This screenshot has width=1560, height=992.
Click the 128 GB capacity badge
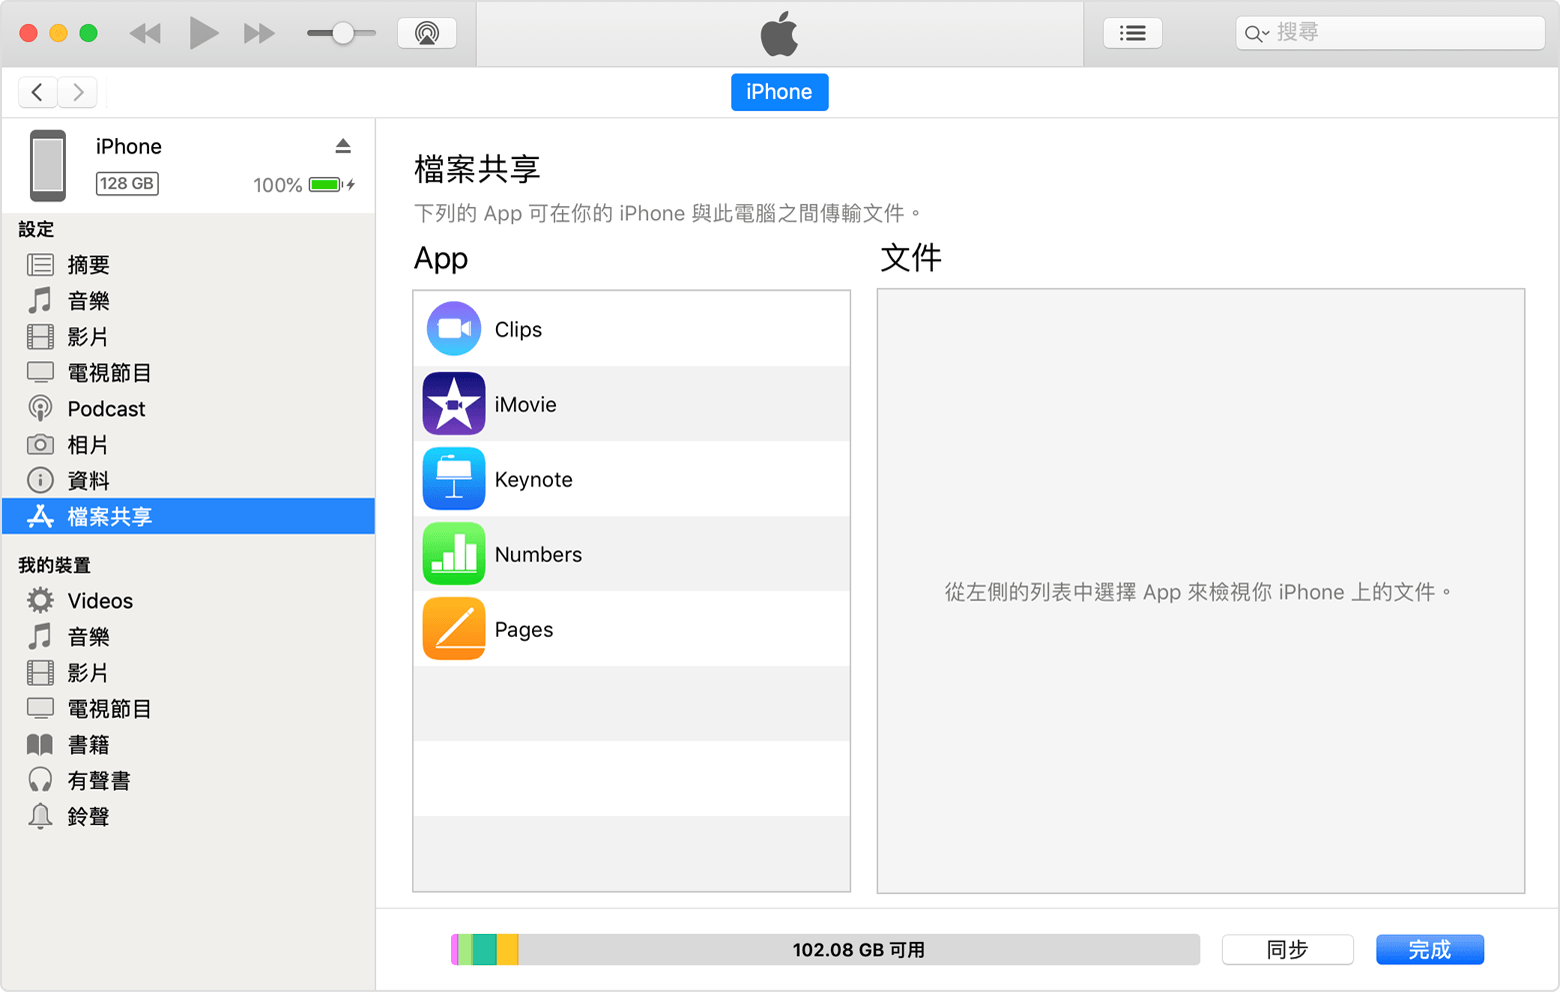coord(127,184)
